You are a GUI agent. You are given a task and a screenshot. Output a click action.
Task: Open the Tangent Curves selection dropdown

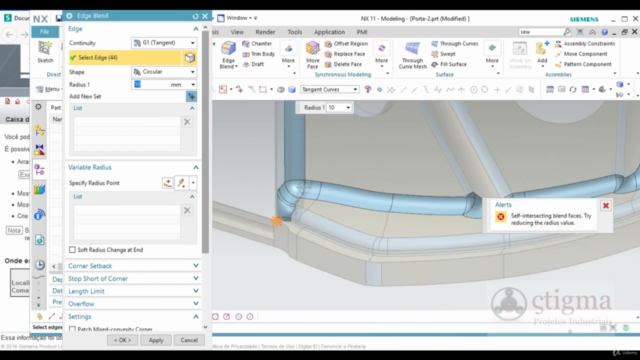(329, 89)
